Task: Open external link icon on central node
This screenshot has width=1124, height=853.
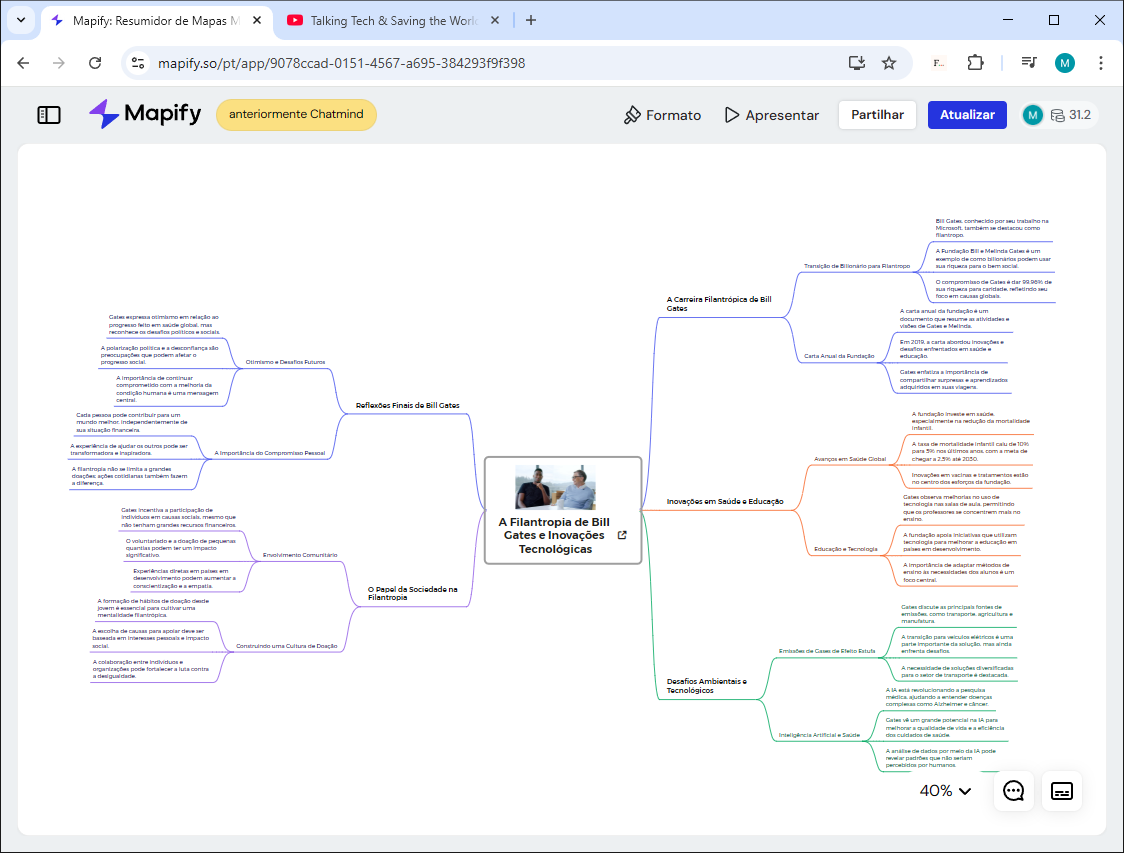Action: (622, 535)
